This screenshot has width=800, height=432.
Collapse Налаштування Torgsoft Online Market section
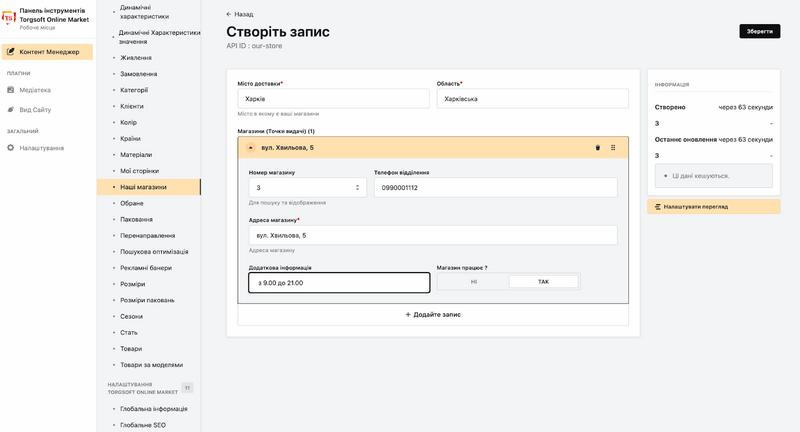click(187, 388)
